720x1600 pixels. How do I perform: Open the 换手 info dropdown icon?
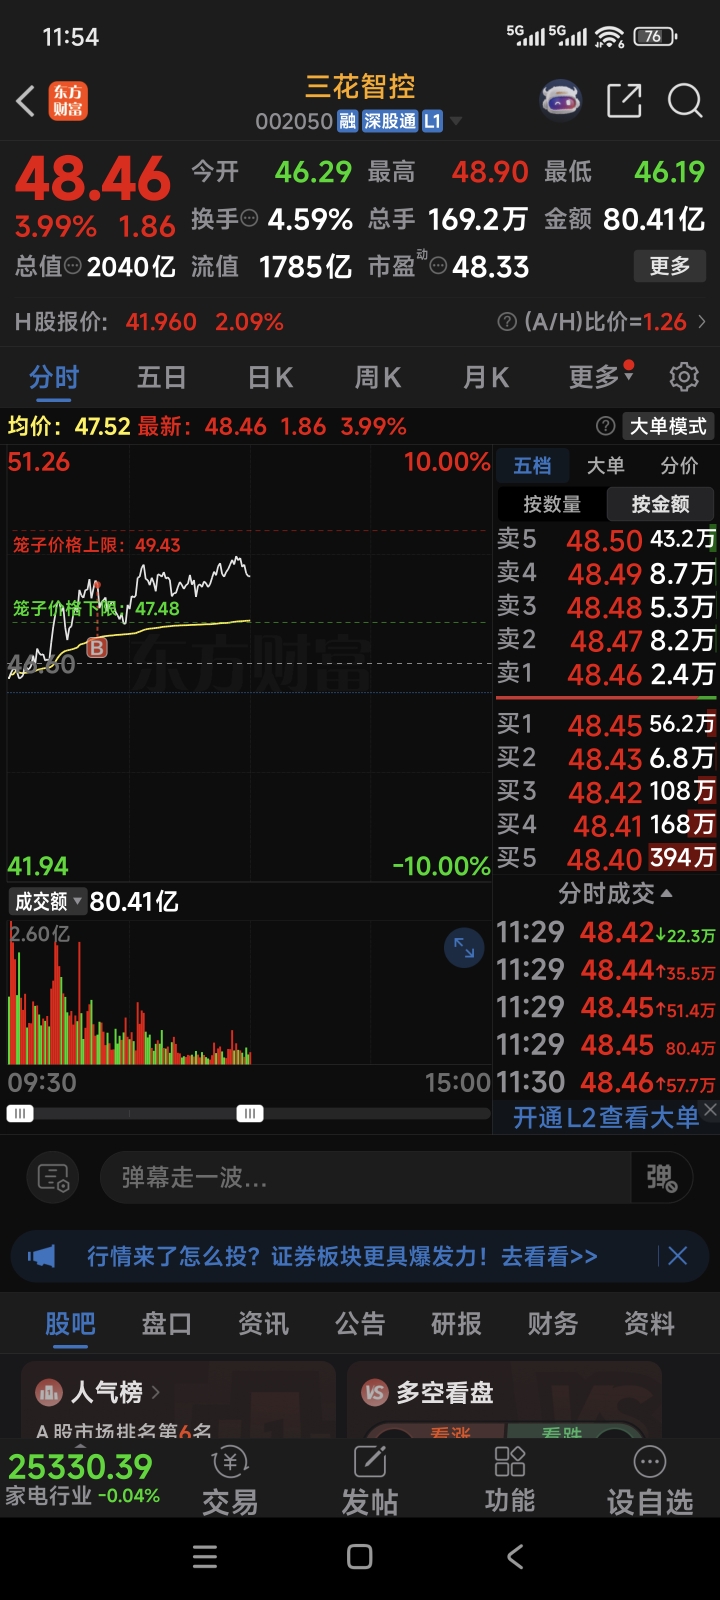pos(249,218)
